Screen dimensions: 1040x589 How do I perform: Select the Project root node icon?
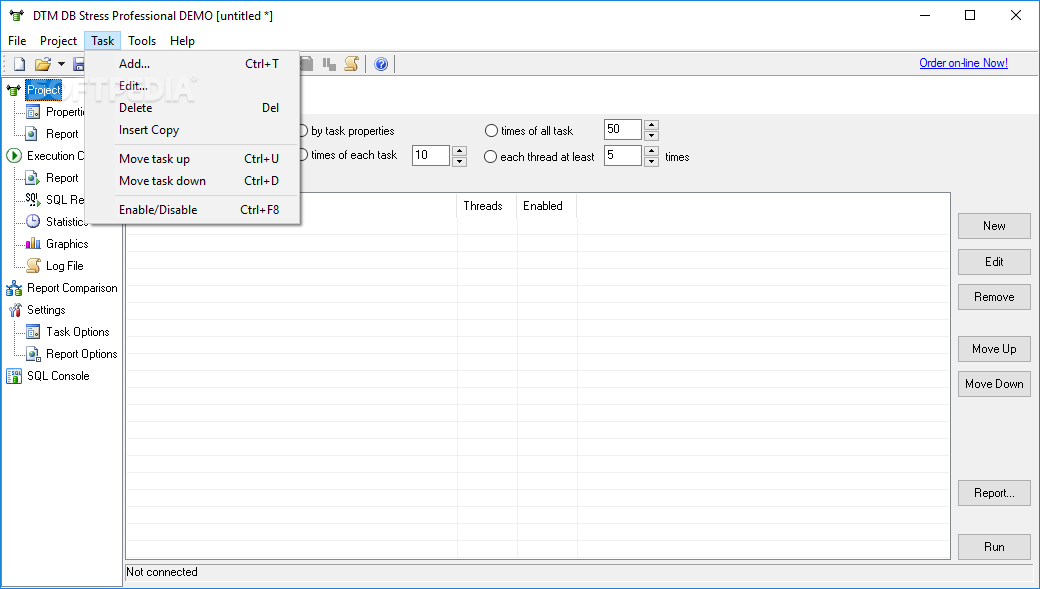pos(13,90)
